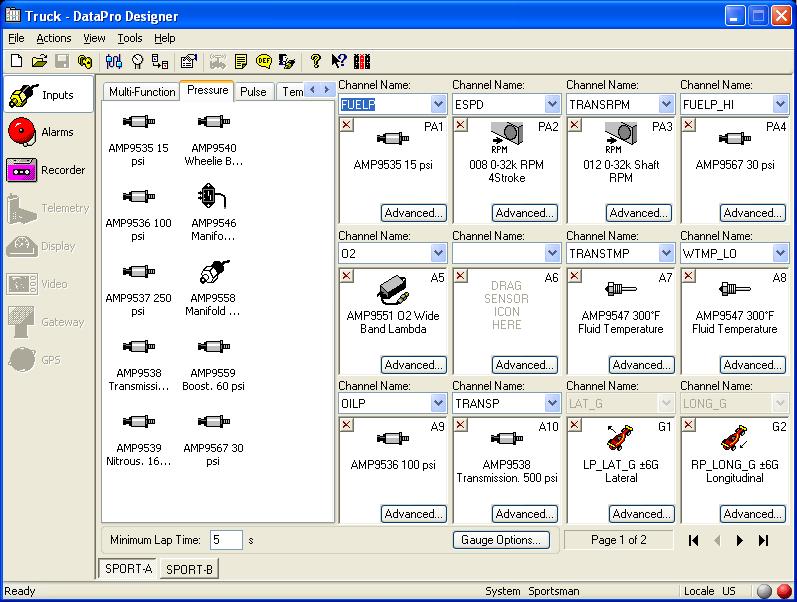This screenshot has width=797, height=602.
Task: Remove the sensor from channel PA1
Action: (347, 125)
